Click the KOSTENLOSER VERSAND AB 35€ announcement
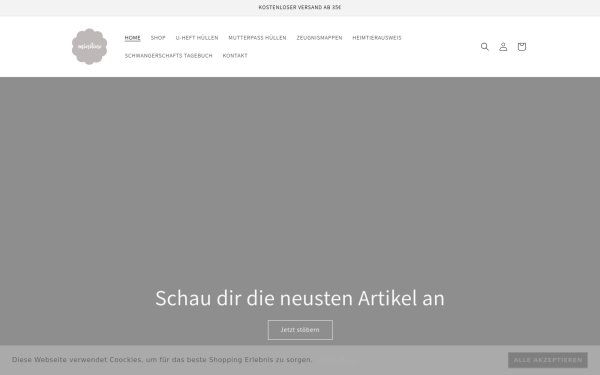 coord(300,7)
